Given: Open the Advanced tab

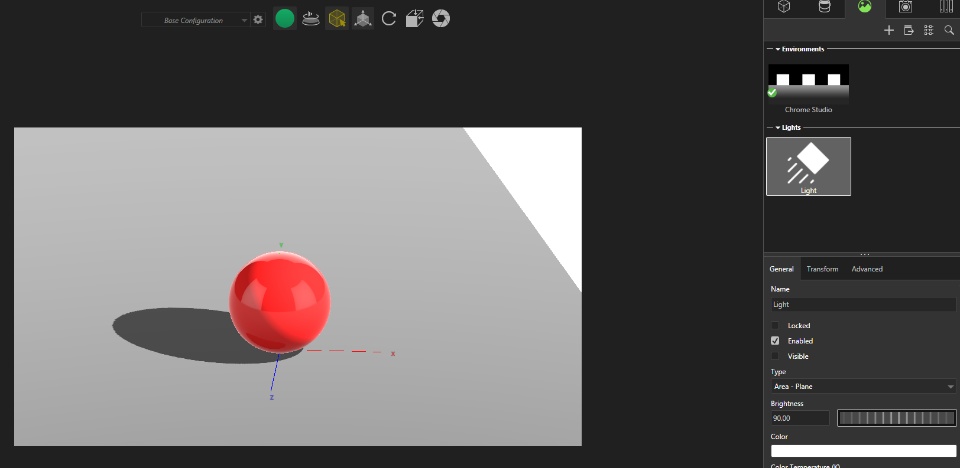Looking at the screenshot, I should coord(867,269).
